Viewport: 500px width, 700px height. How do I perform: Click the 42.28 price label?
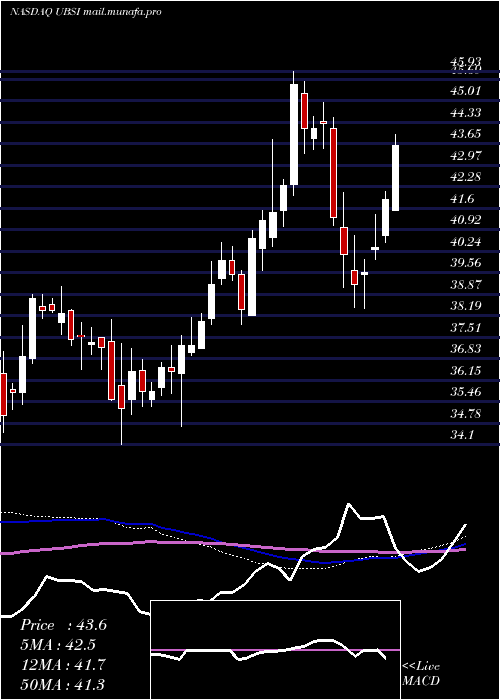tap(465, 177)
